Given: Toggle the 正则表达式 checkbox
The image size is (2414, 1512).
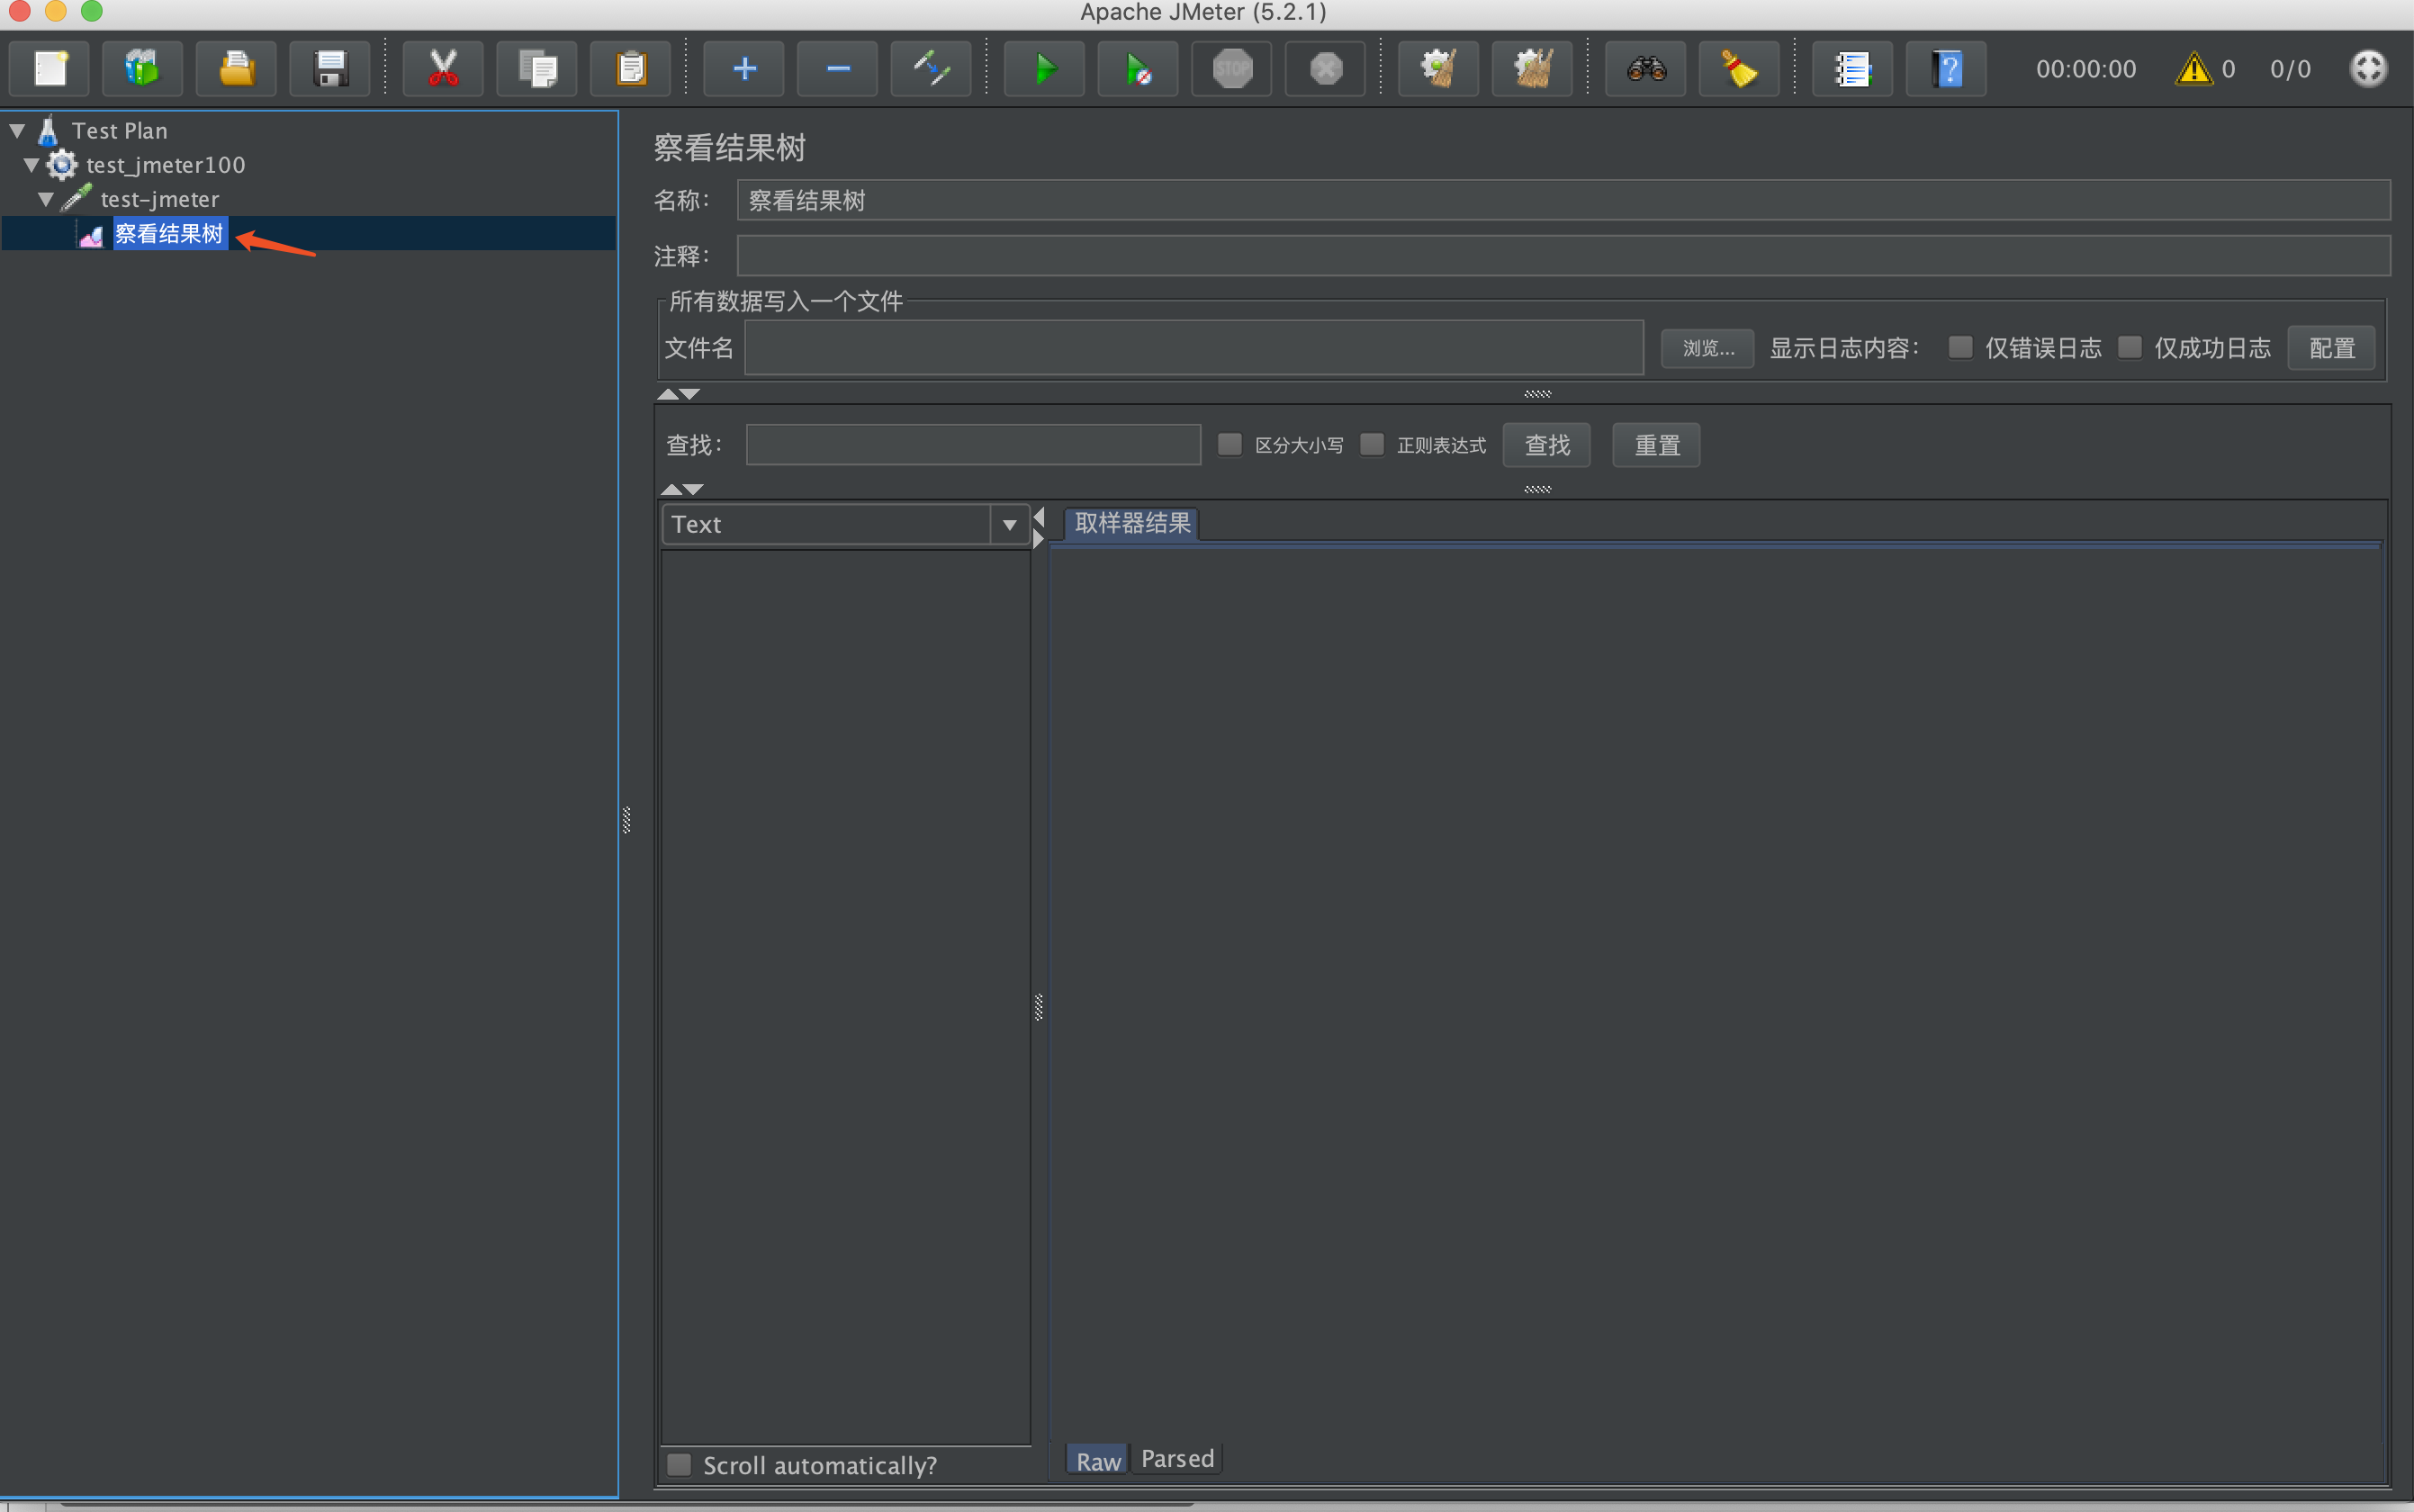Looking at the screenshot, I should pos(1372,444).
